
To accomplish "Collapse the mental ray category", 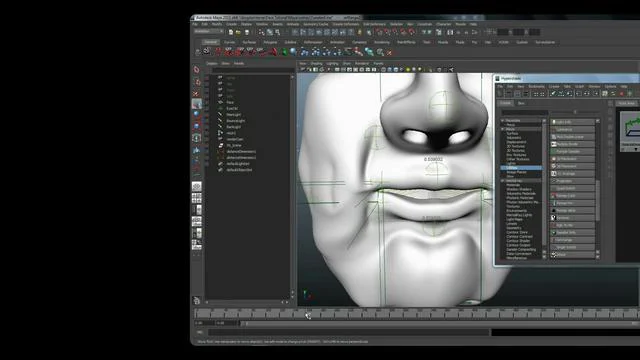I will (x=503, y=180).
